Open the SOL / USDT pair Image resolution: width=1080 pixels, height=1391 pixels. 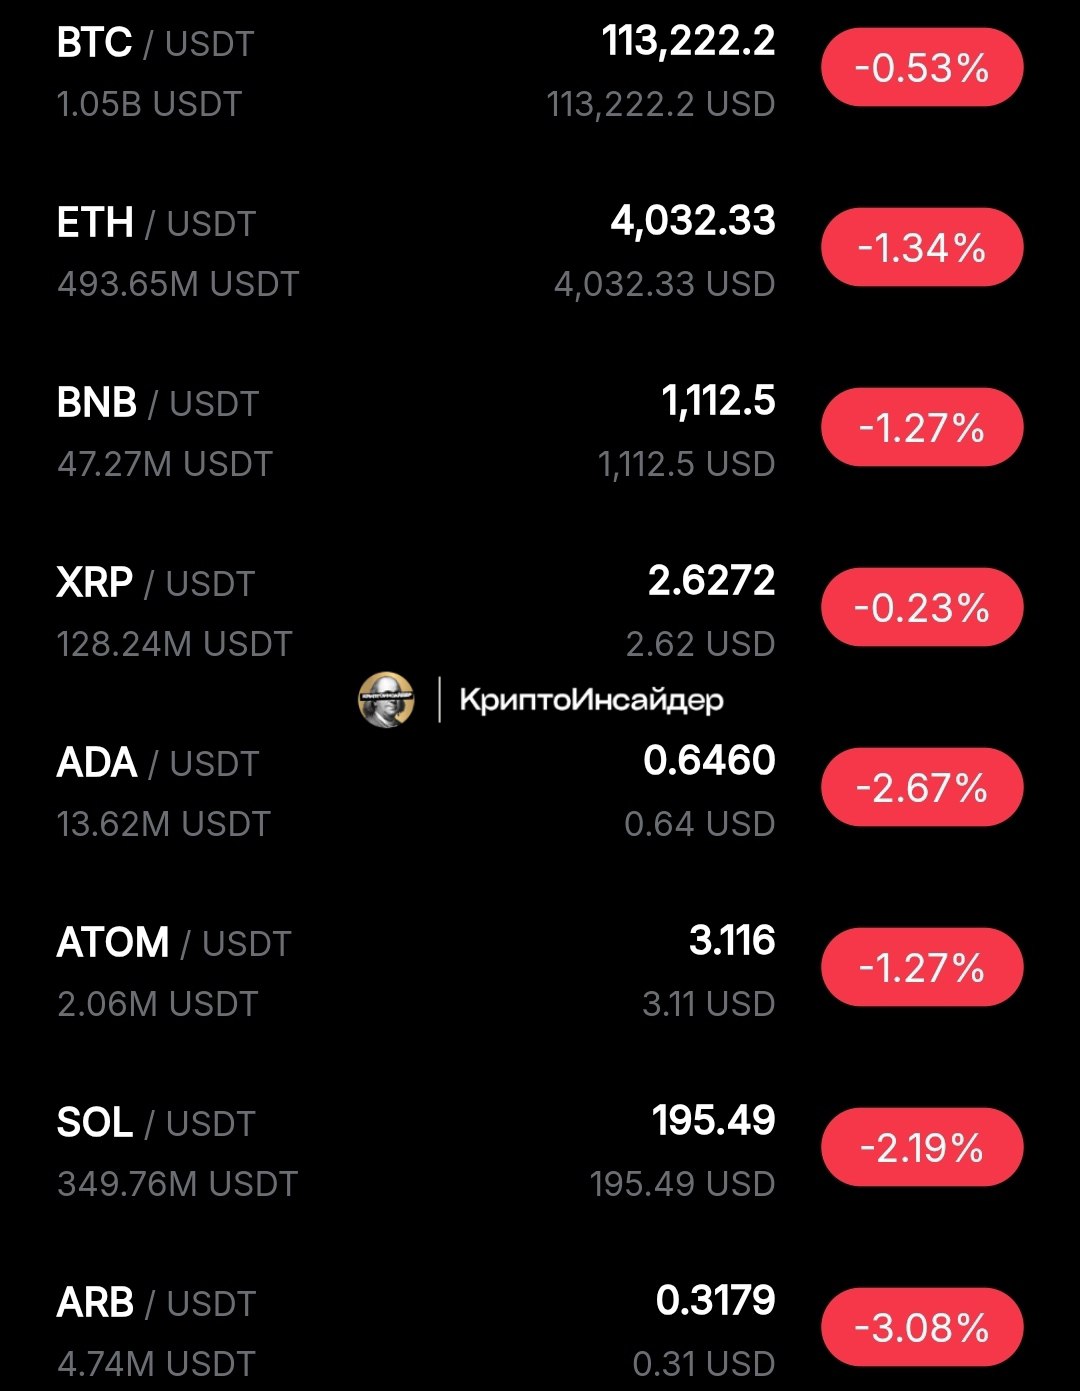(x=156, y=1123)
